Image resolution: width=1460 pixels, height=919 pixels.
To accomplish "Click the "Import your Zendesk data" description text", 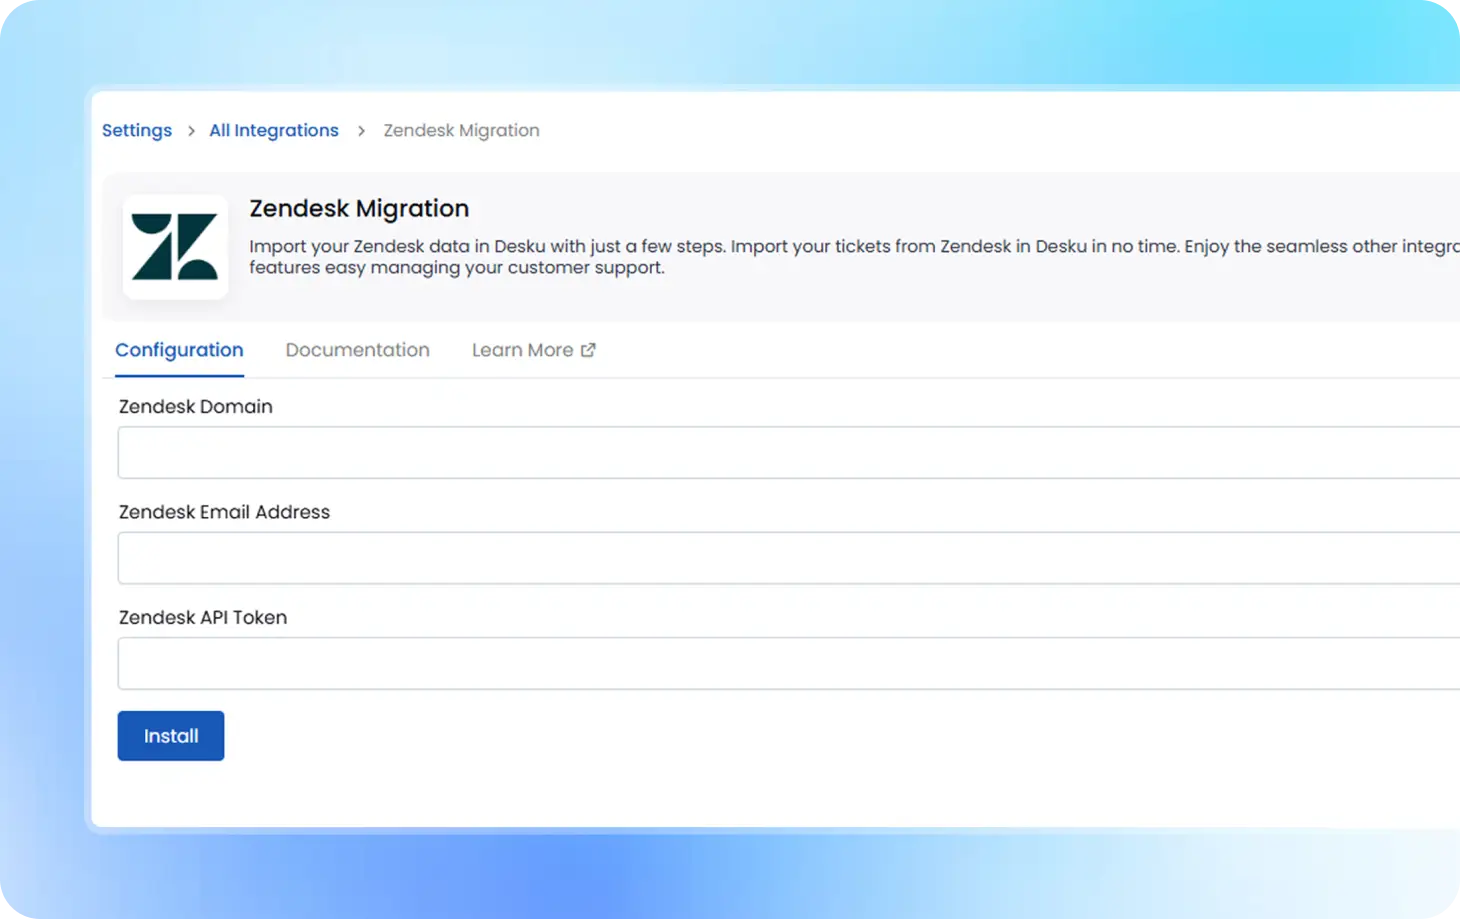I will pyautogui.click(x=854, y=257).
